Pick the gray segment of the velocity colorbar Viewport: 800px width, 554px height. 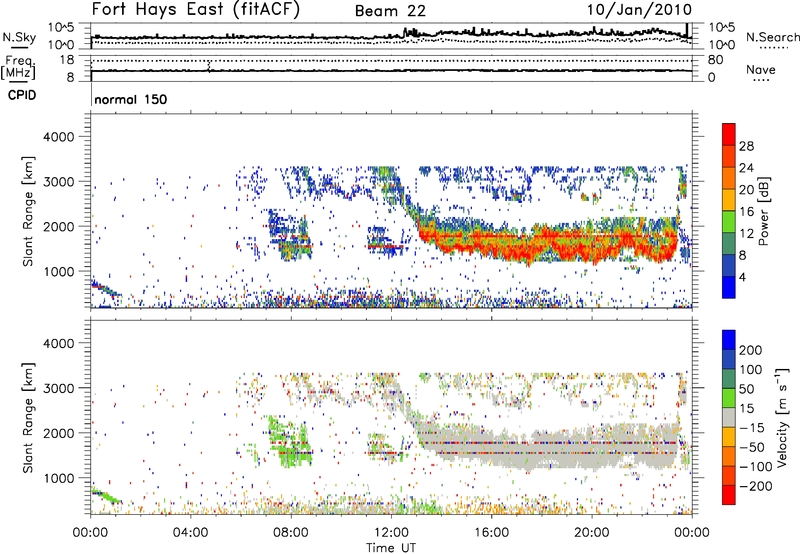729,417
